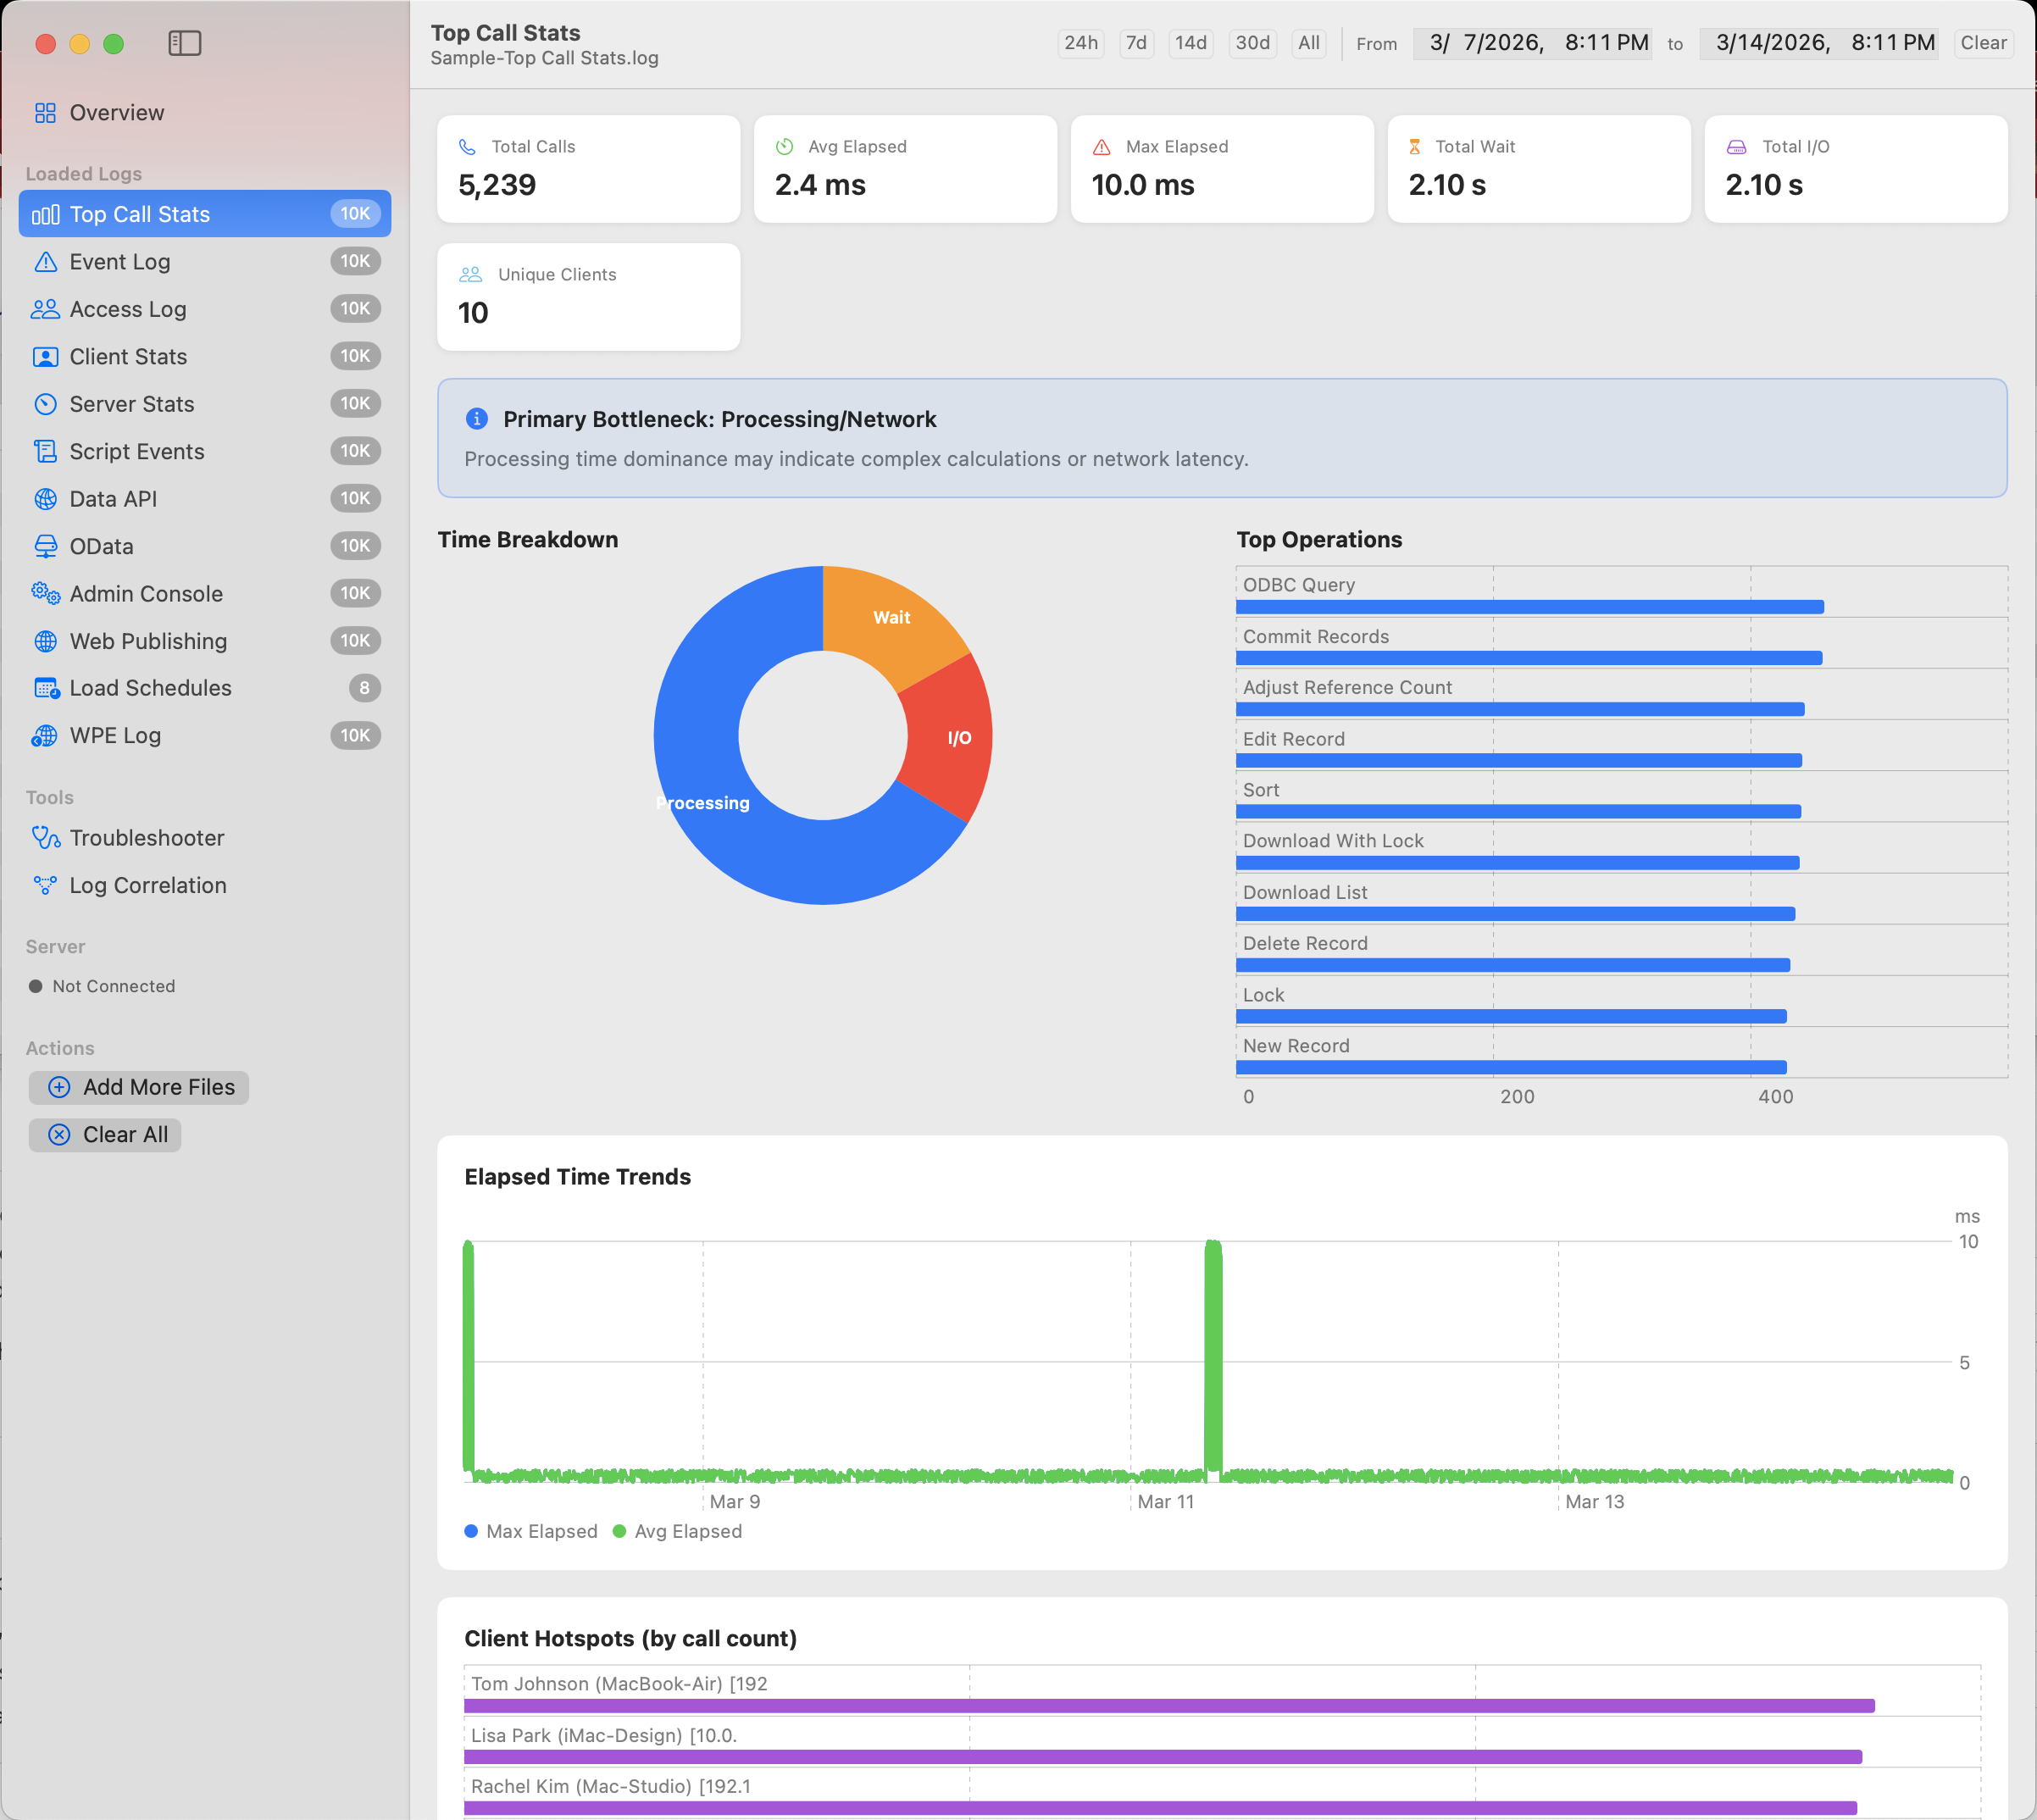Select the Script Events icon
2037x1820 pixels.
click(x=45, y=452)
